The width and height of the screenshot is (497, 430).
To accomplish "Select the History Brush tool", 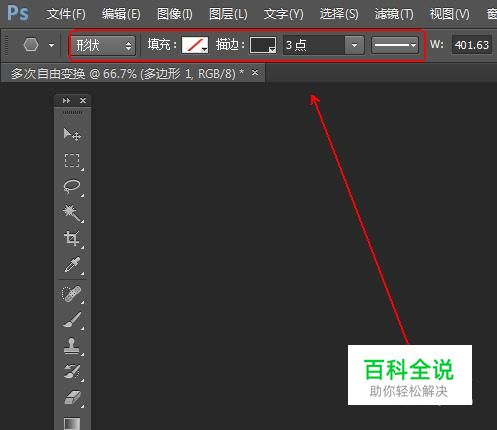I will click(x=72, y=371).
